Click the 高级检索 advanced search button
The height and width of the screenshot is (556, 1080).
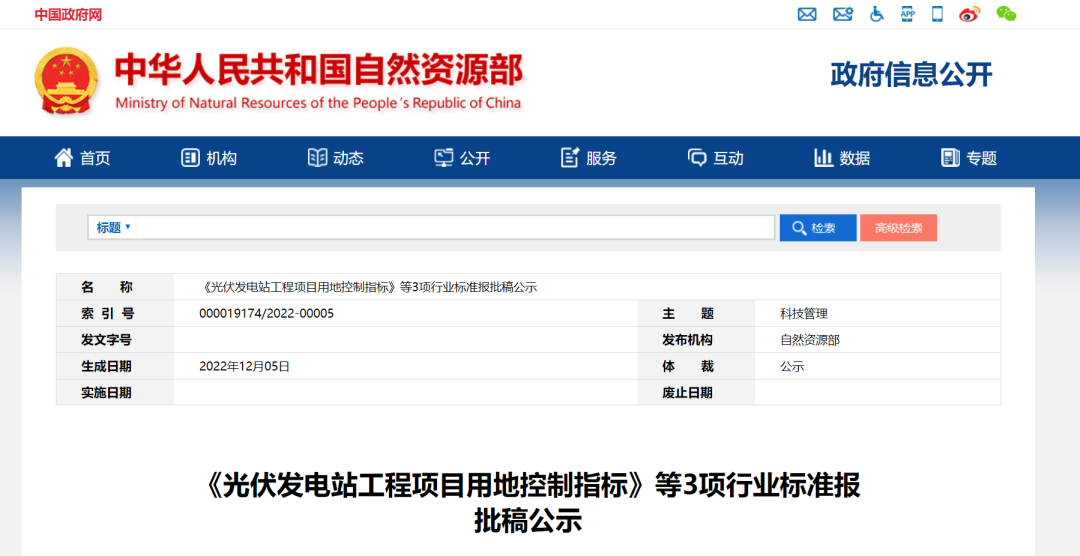coord(898,228)
